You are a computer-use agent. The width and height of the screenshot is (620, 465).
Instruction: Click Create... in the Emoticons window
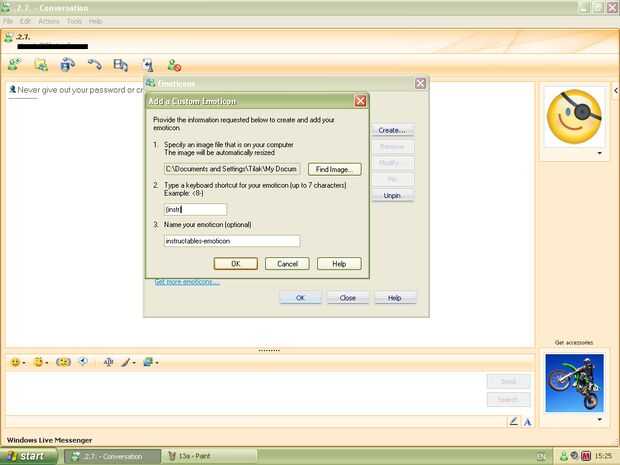coord(392,130)
